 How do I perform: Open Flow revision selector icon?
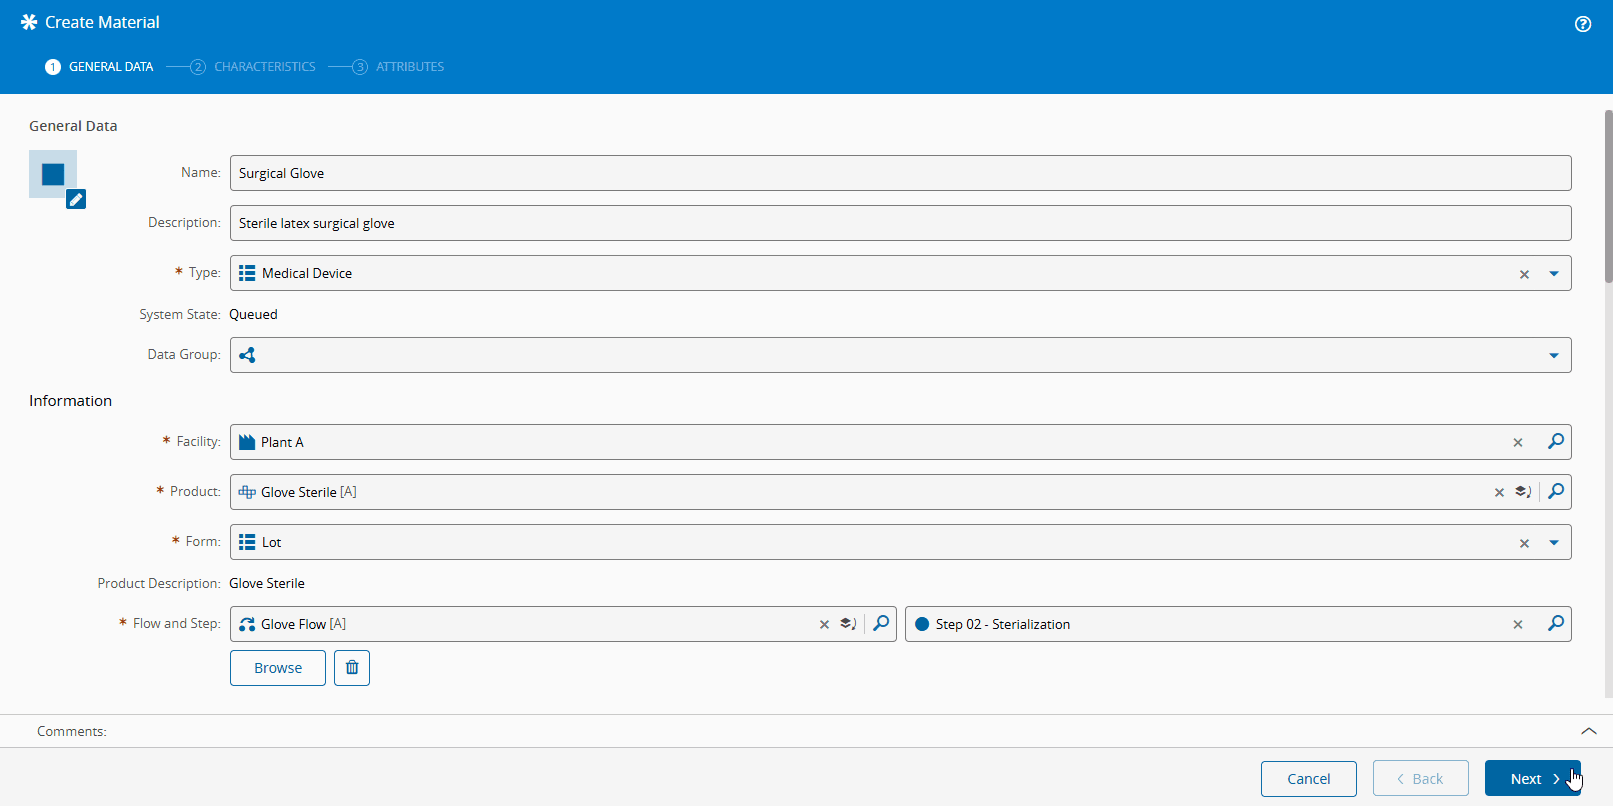point(848,624)
